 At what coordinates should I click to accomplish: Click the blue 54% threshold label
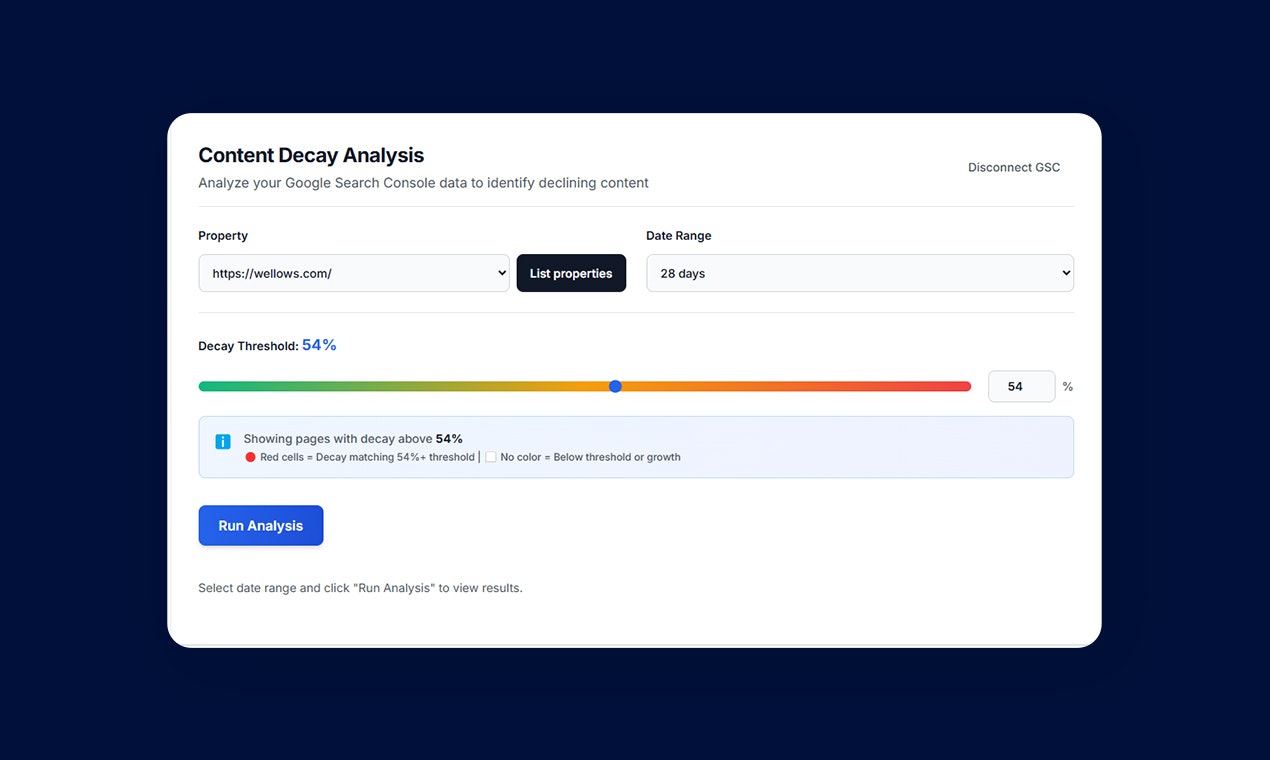coord(319,344)
